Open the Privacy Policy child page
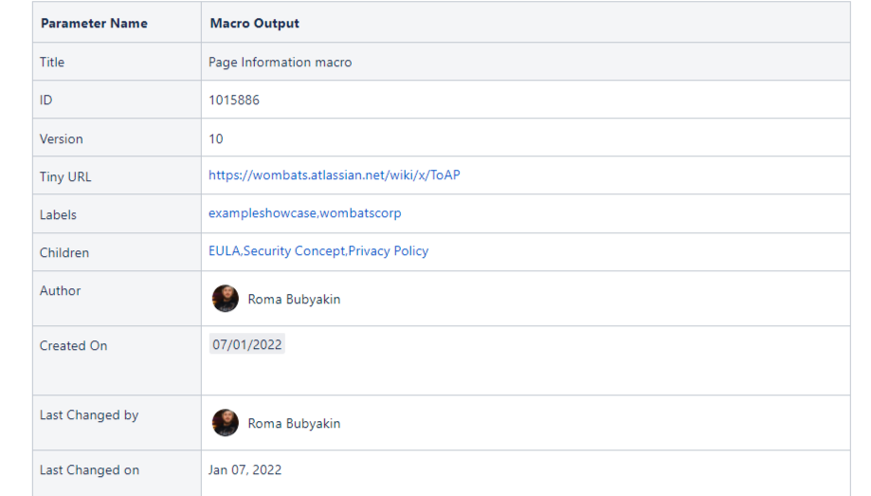The image size is (871, 496). (x=388, y=251)
